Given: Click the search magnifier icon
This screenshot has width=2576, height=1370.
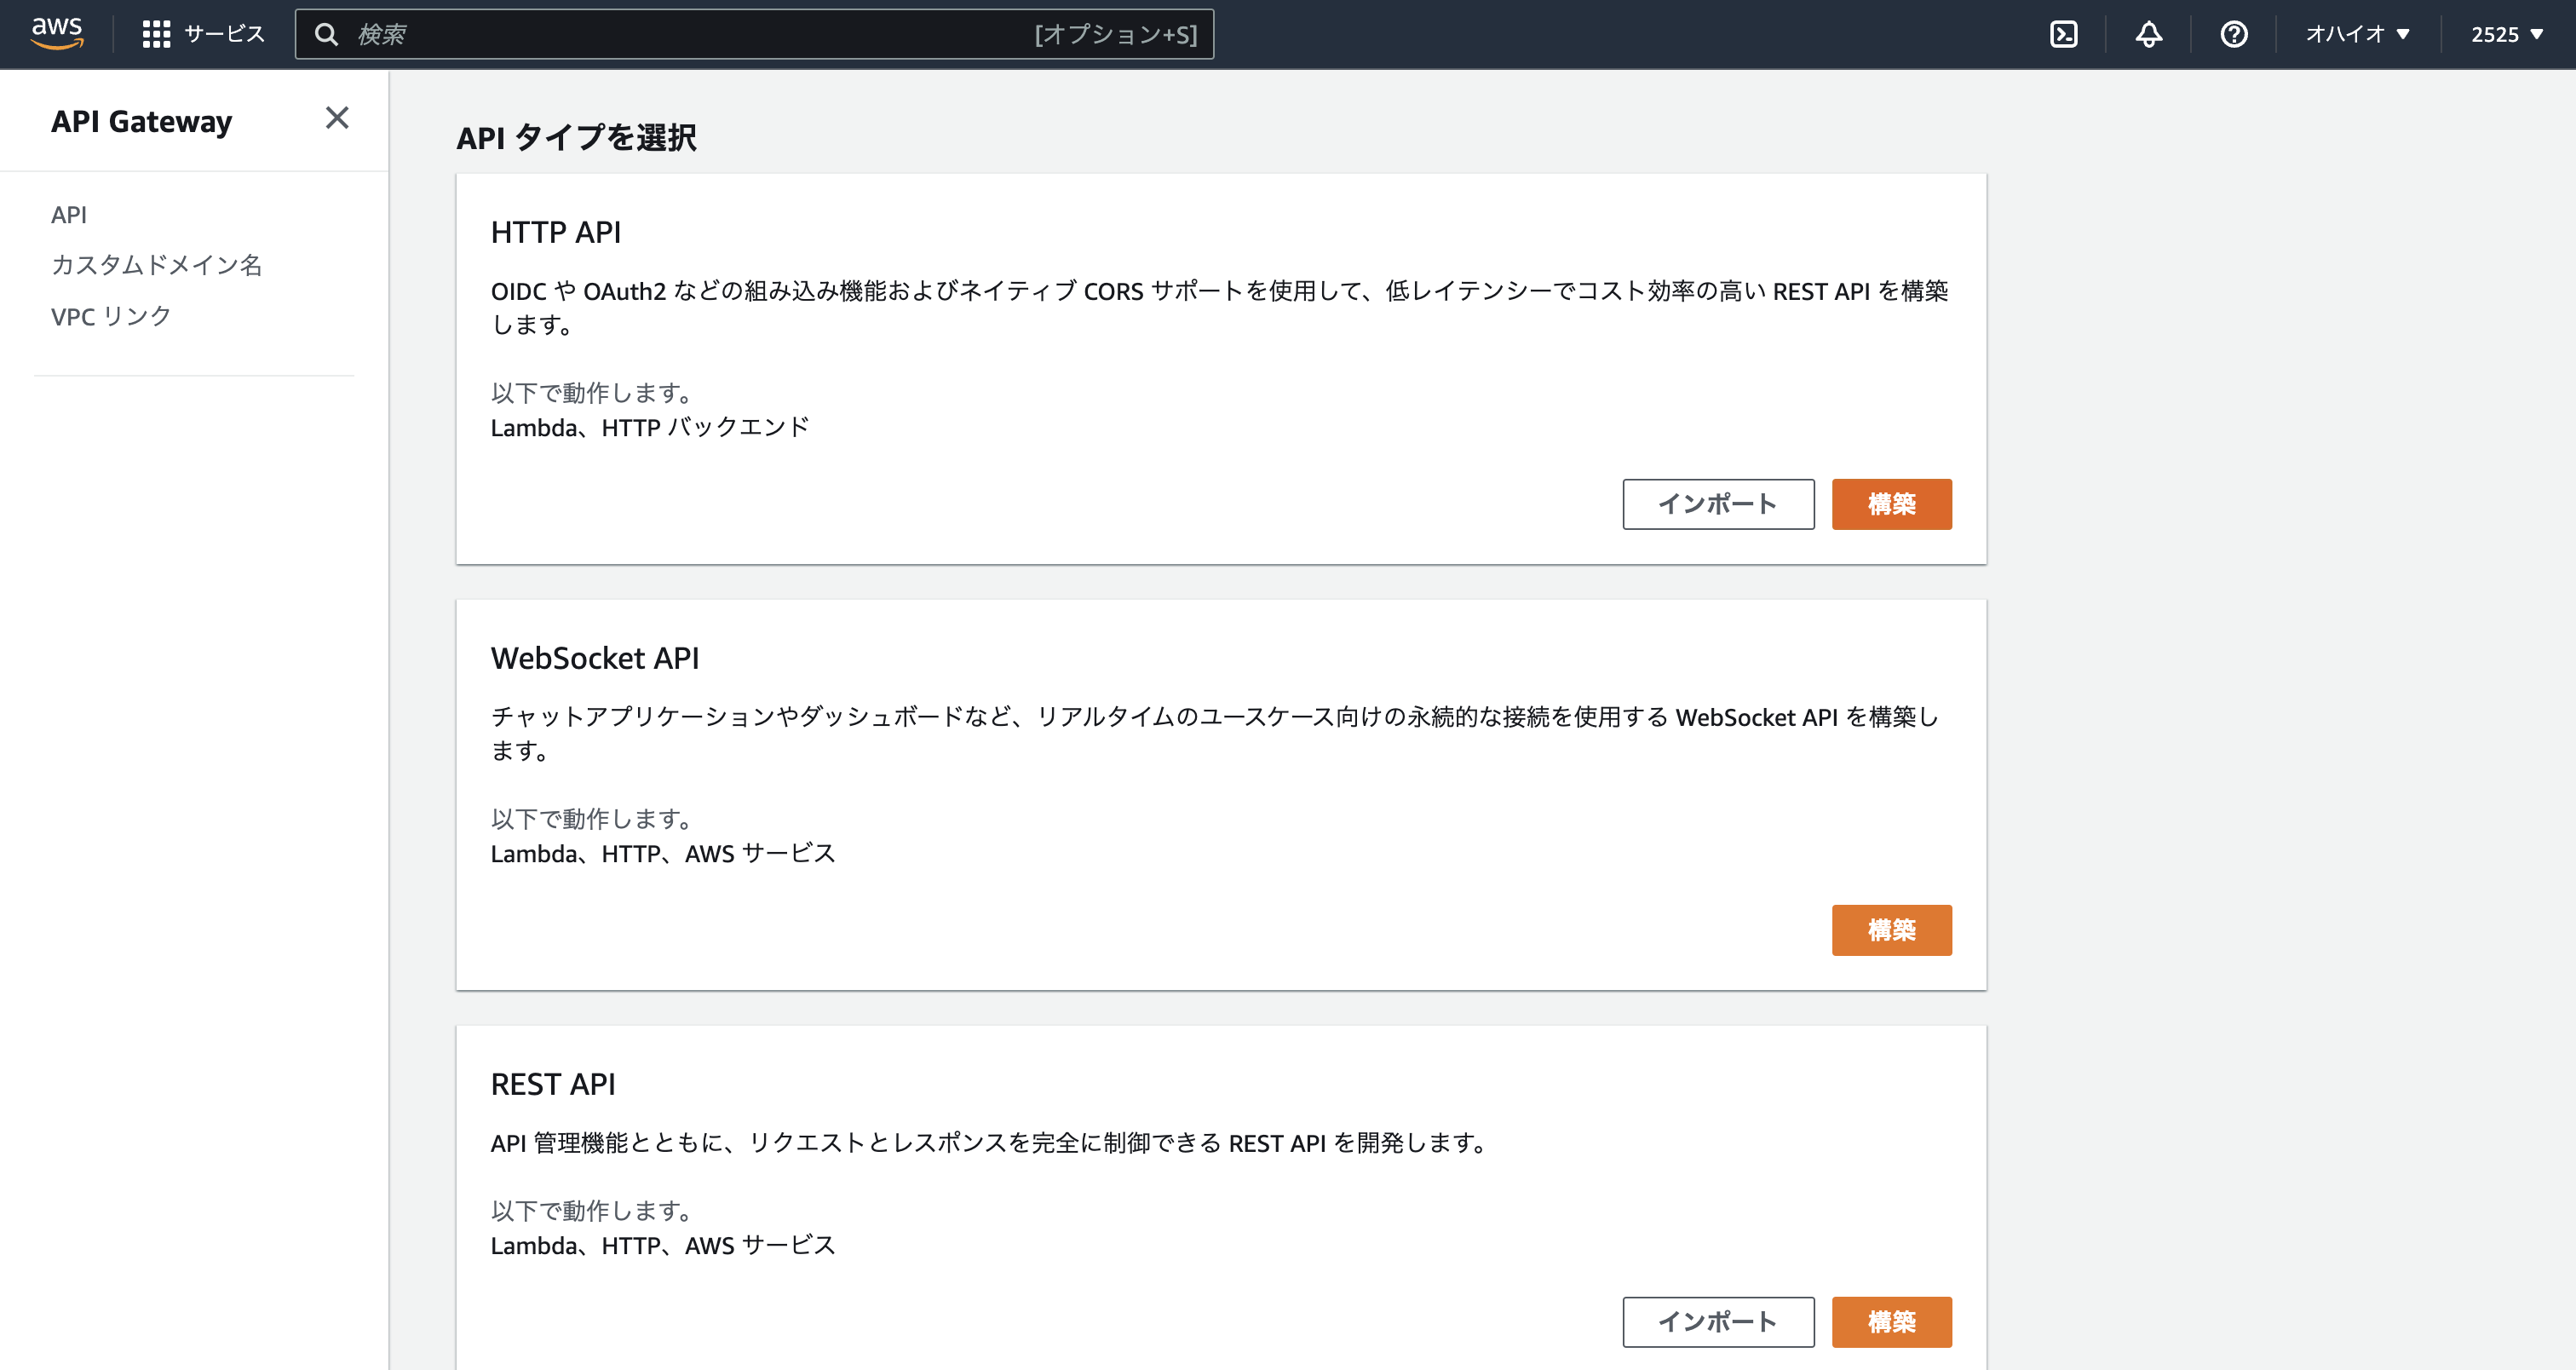Looking at the screenshot, I should pyautogui.click(x=327, y=33).
